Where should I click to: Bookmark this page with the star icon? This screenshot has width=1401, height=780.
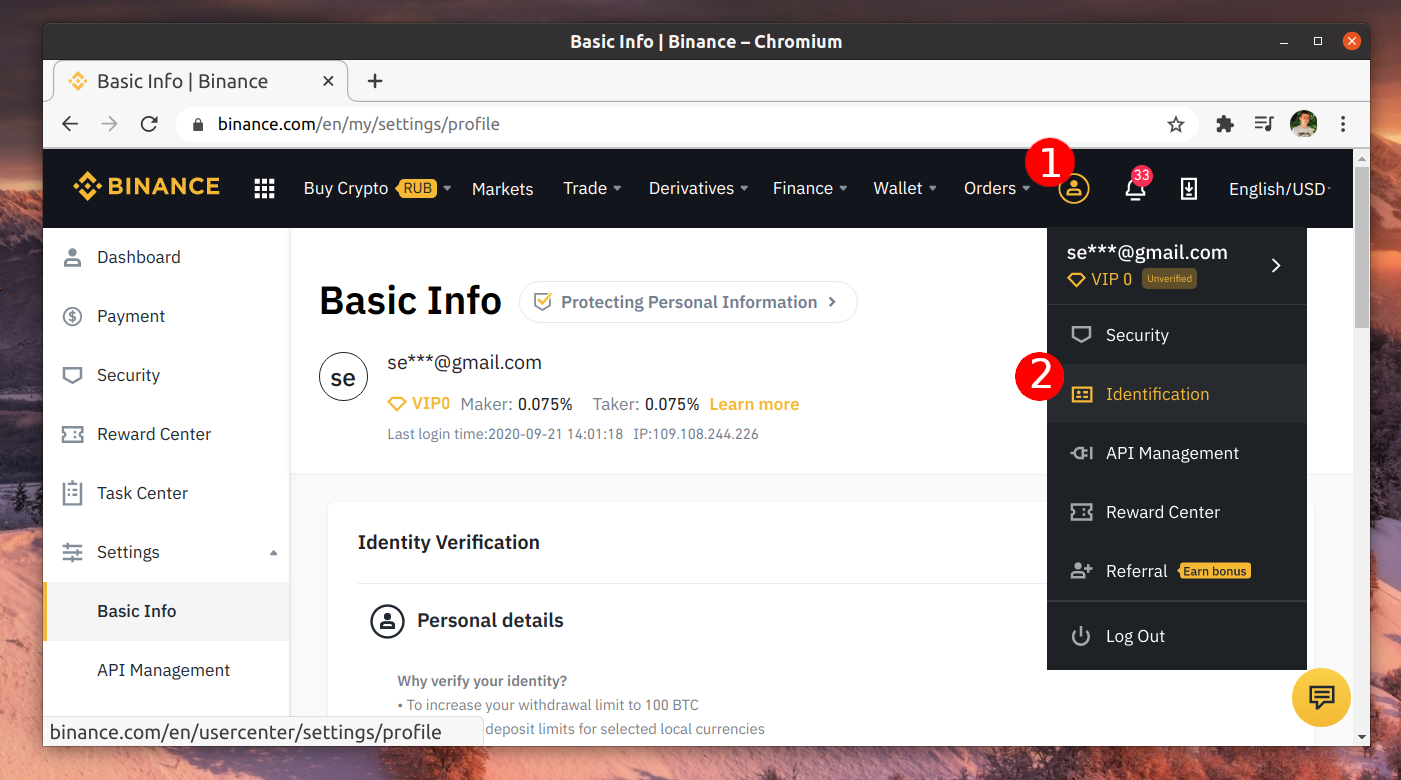(x=1176, y=124)
